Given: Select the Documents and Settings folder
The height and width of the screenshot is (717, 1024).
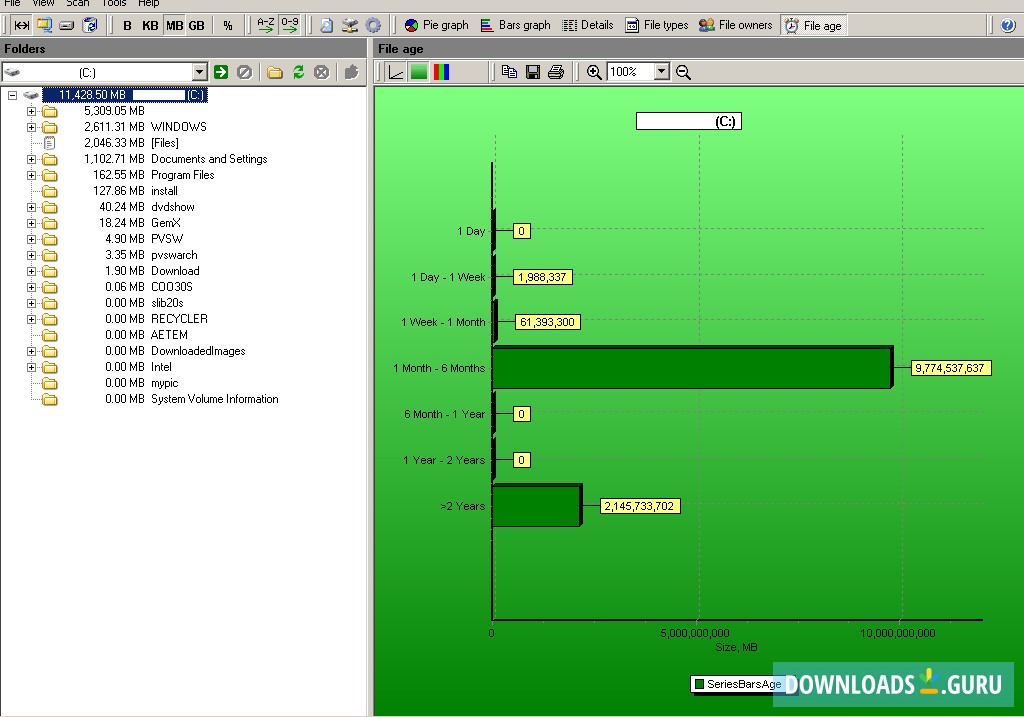Looking at the screenshot, I should click(209, 159).
